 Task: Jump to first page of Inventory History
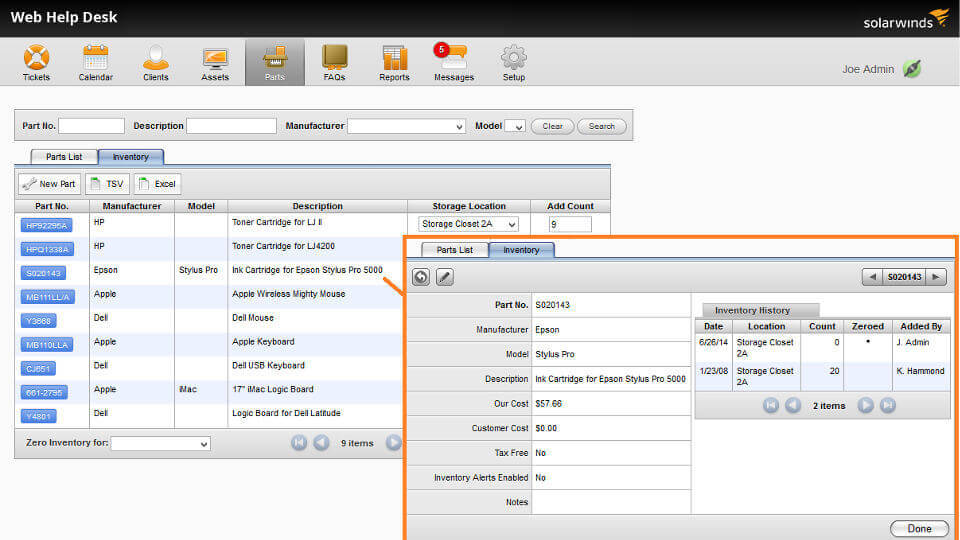[x=771, y=405]
